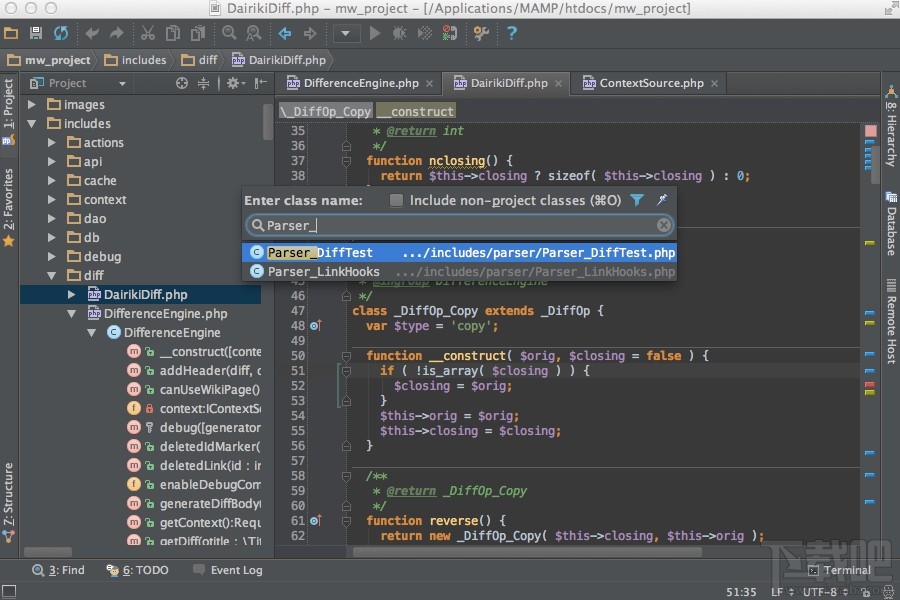Open the run configuration dropdown

tap(346, 33)
